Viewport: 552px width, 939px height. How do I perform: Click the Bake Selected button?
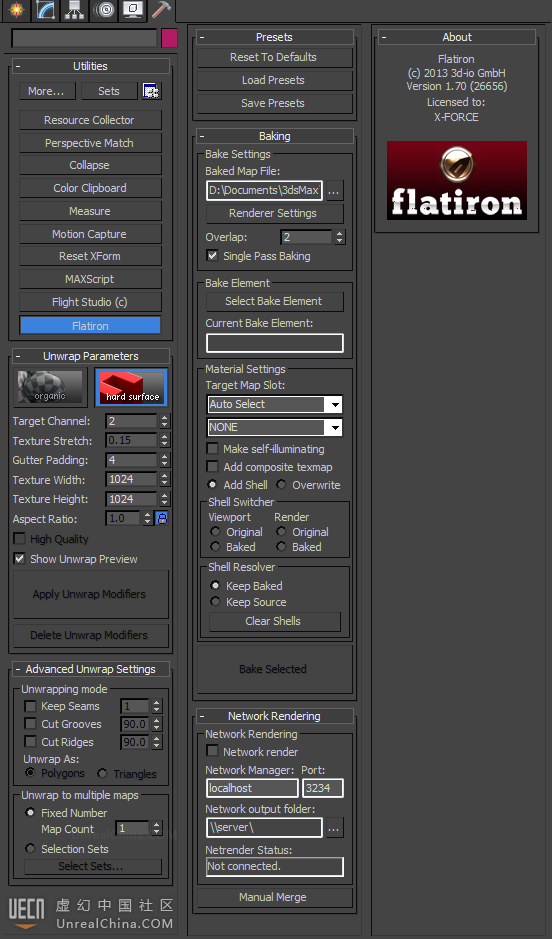(274, 669)
